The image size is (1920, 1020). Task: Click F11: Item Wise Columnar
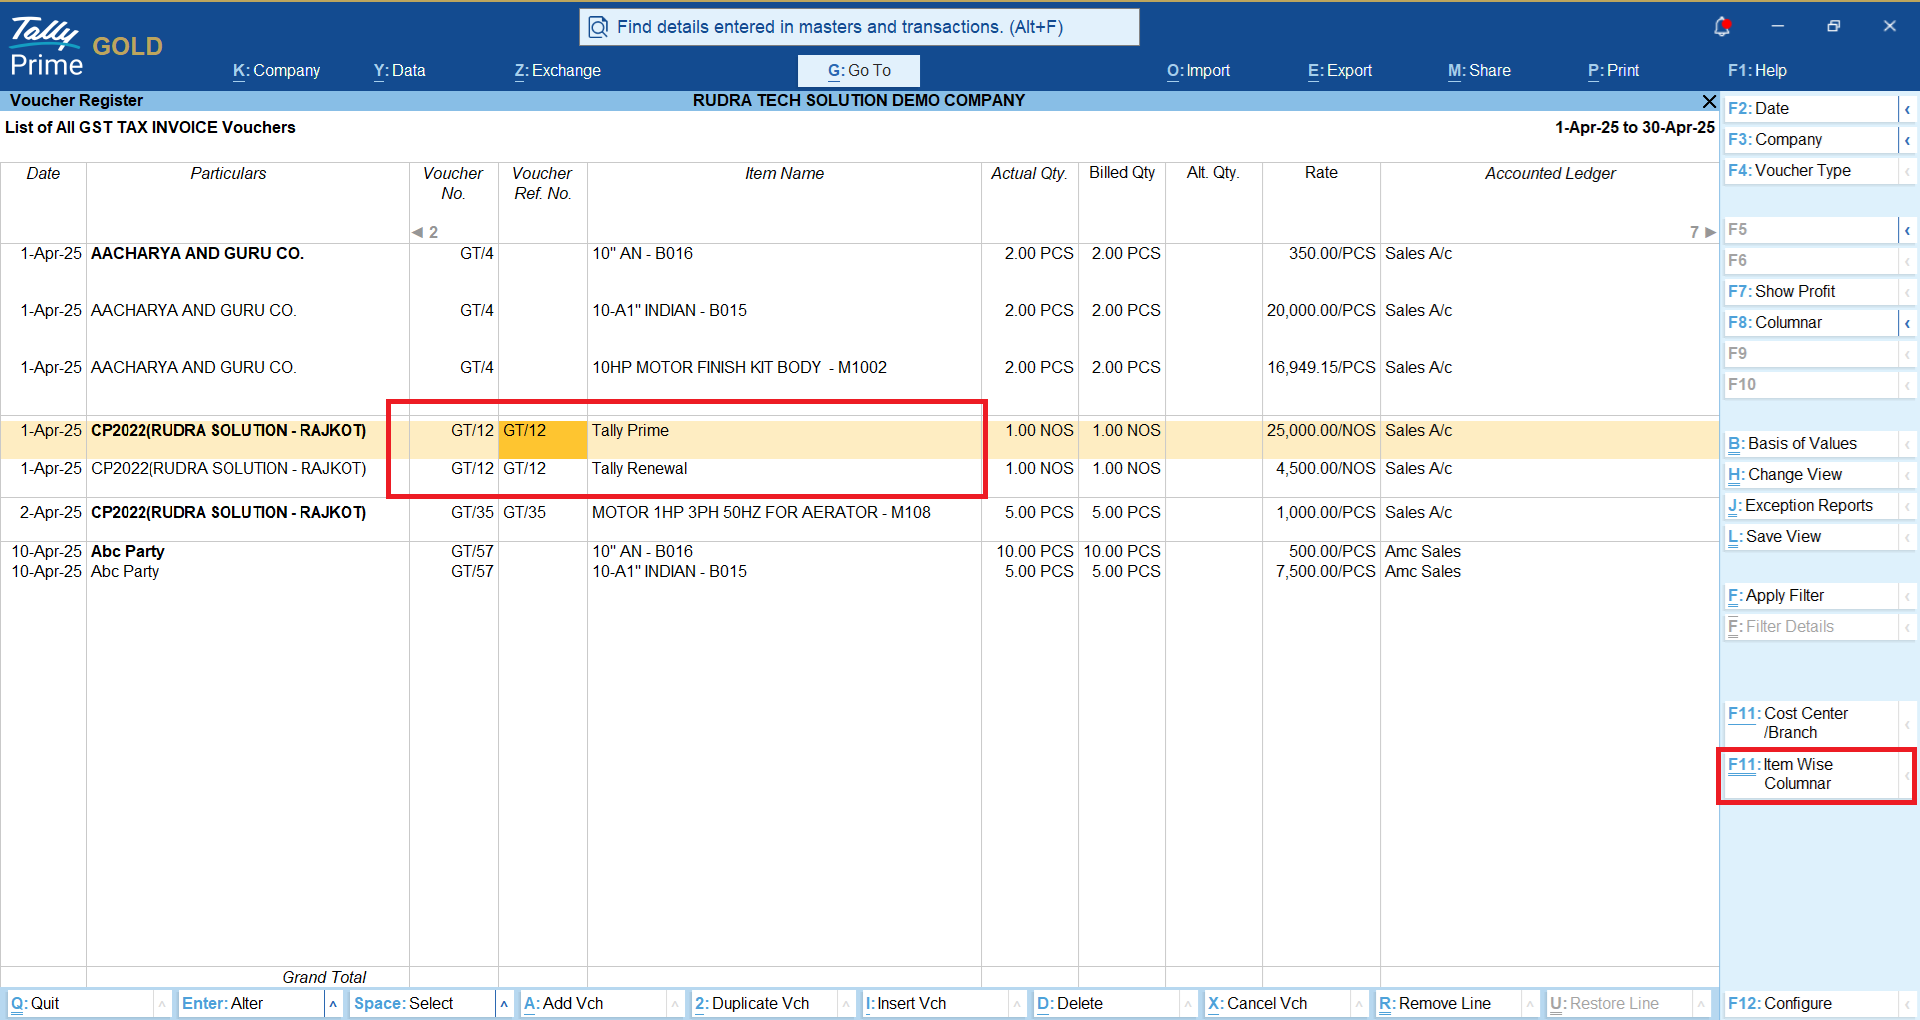(1811, 774)
